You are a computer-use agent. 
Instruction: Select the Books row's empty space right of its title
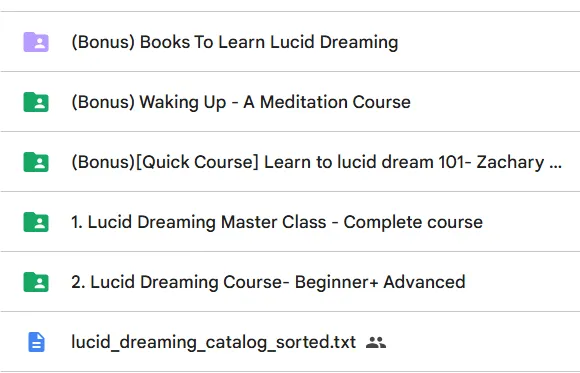(489, 42)
